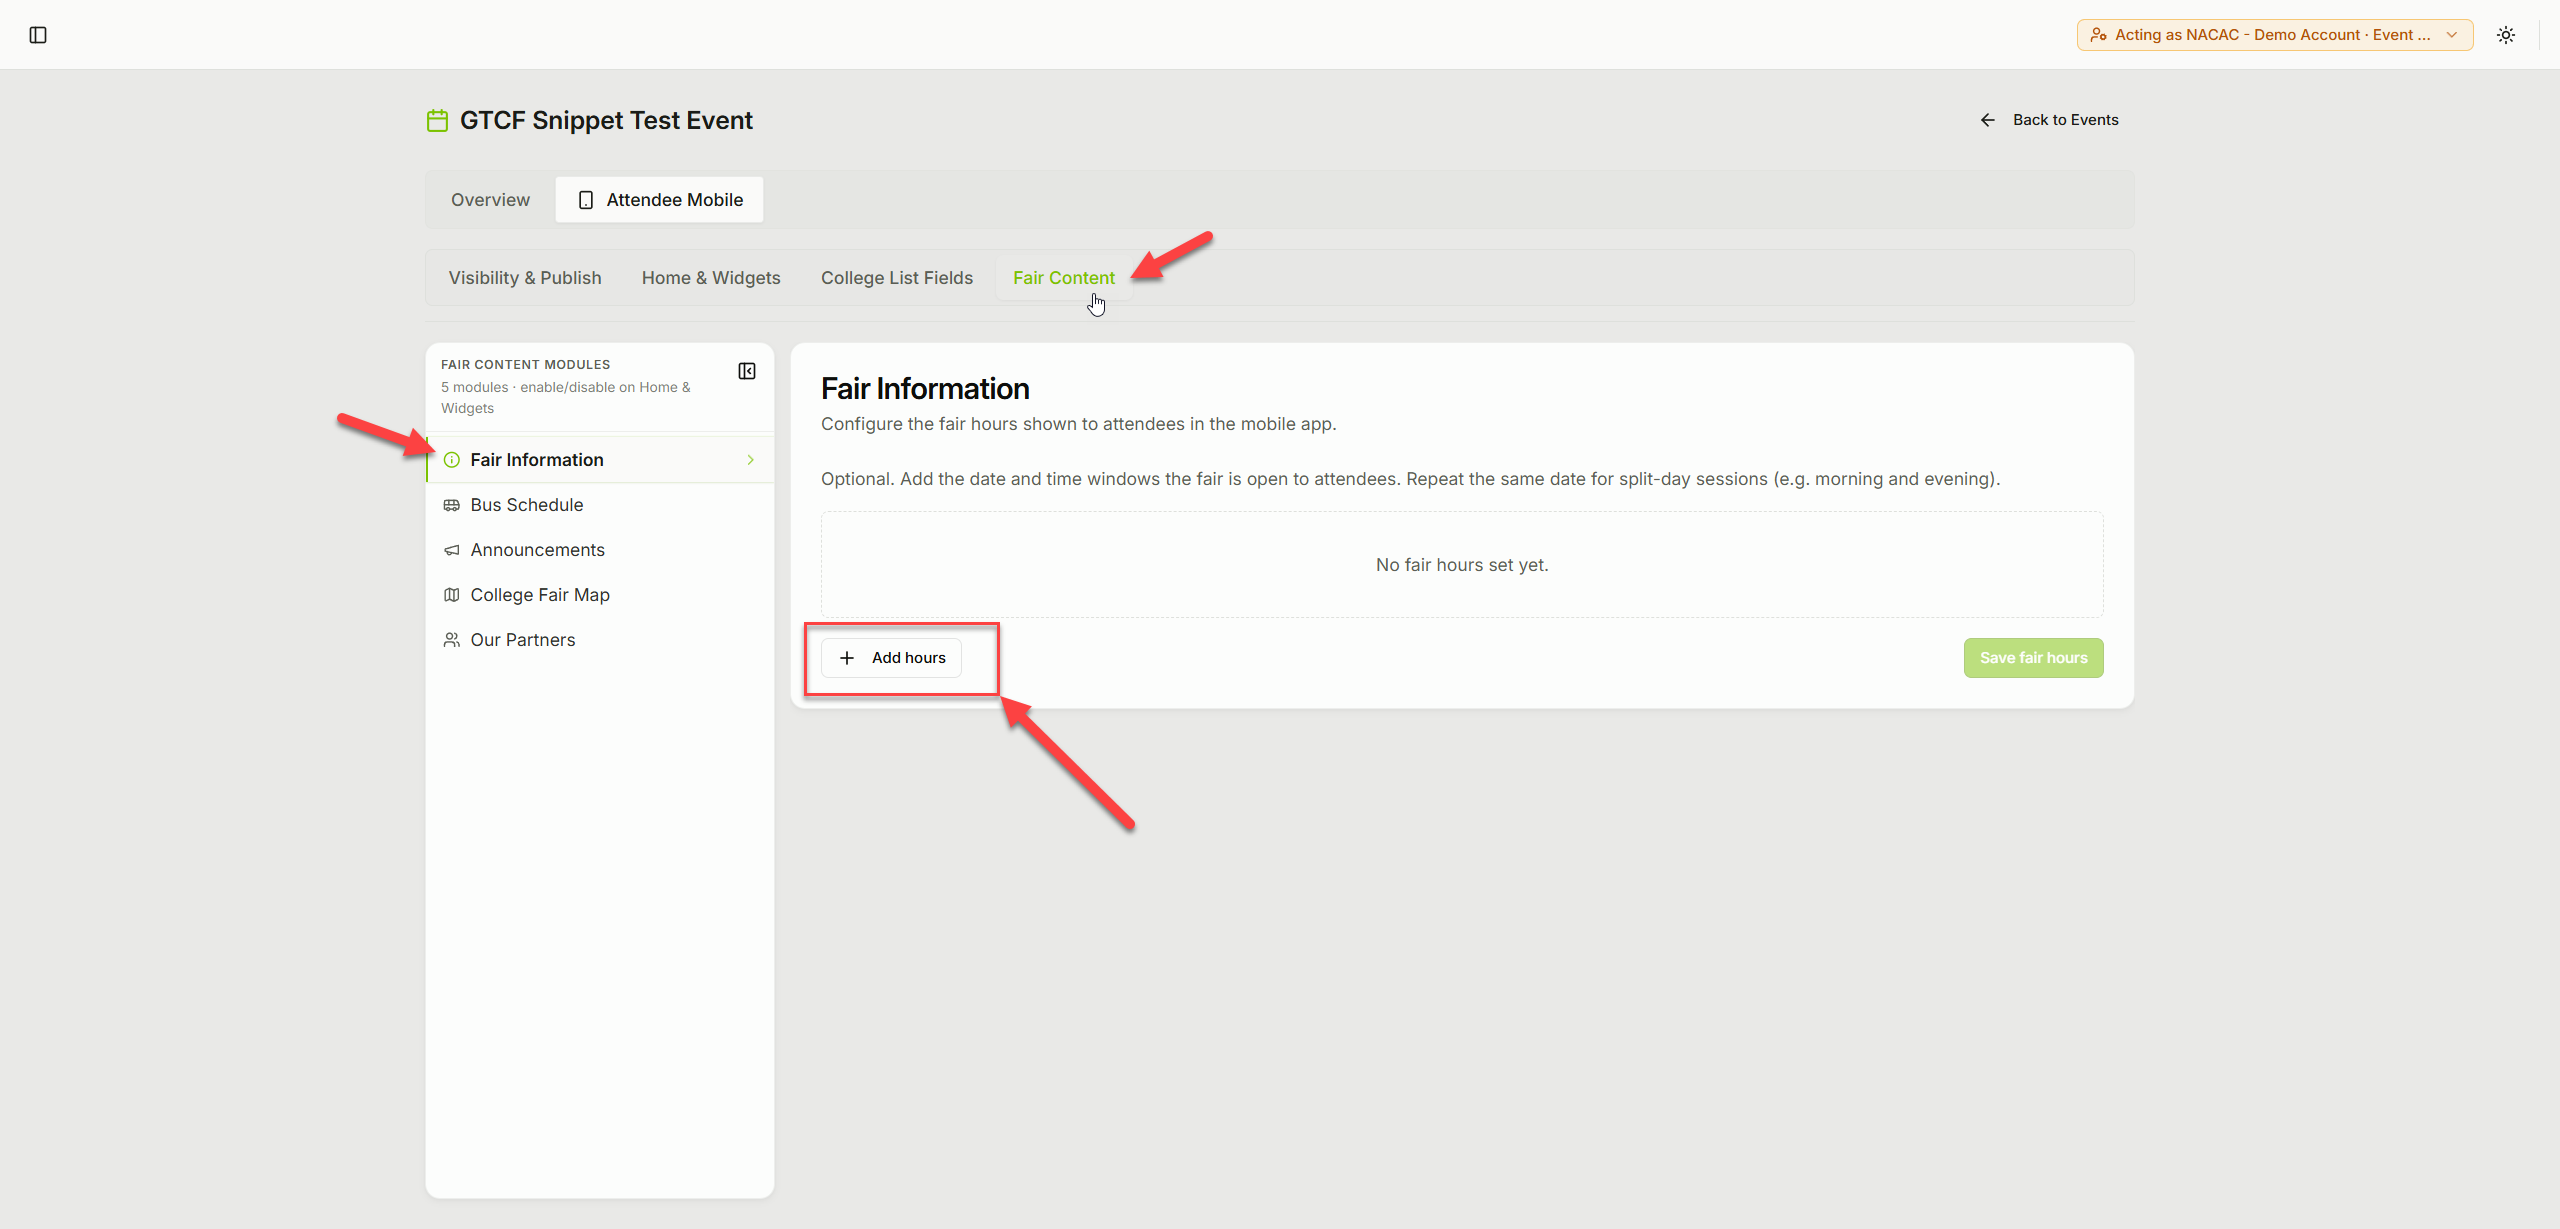Click the back arrow icon
2560x1229 pixels.
click(1988, 120)
